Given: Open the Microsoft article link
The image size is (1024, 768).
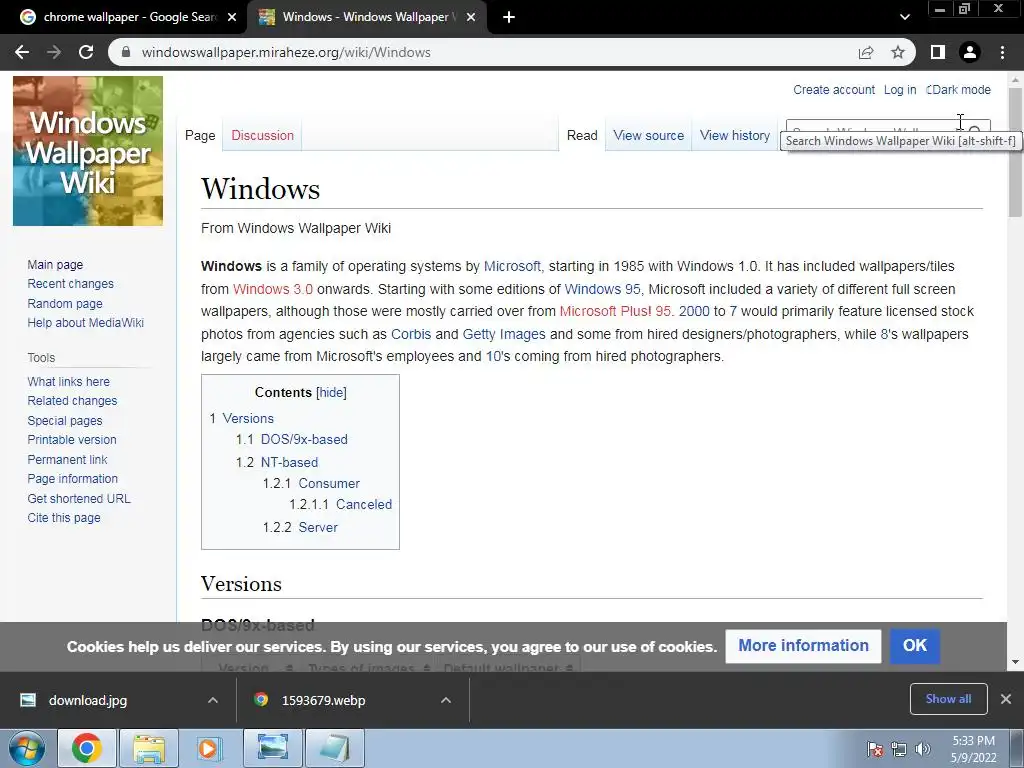Looking at the screenshot, I should tap(512, 266).
